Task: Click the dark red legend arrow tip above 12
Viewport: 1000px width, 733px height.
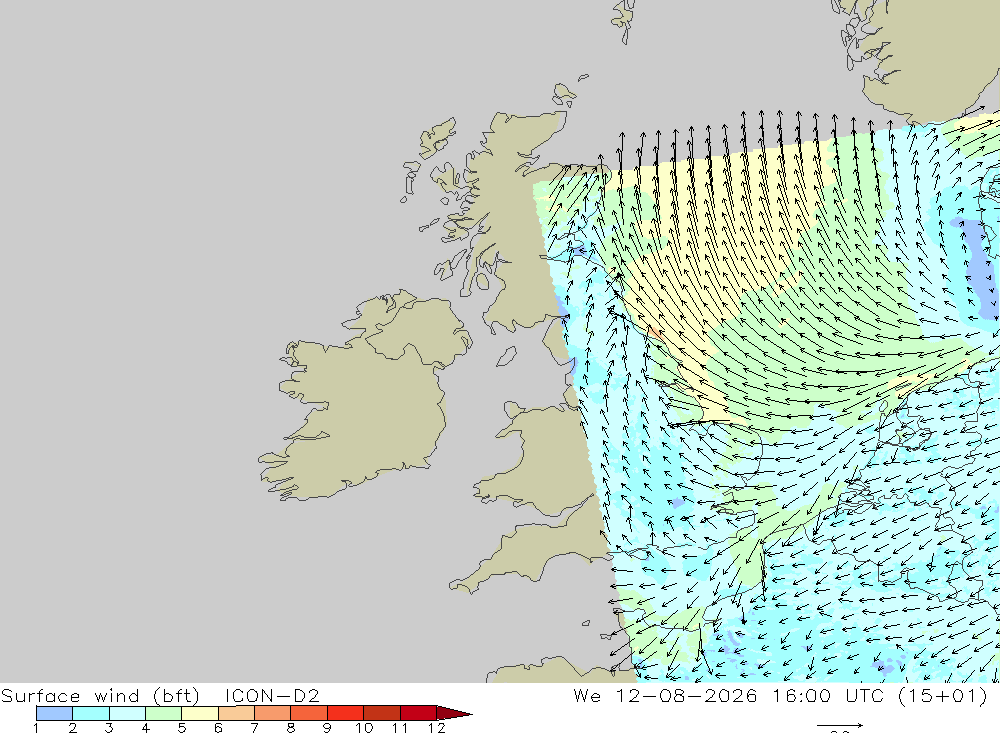Action: [x=454, y=713]
